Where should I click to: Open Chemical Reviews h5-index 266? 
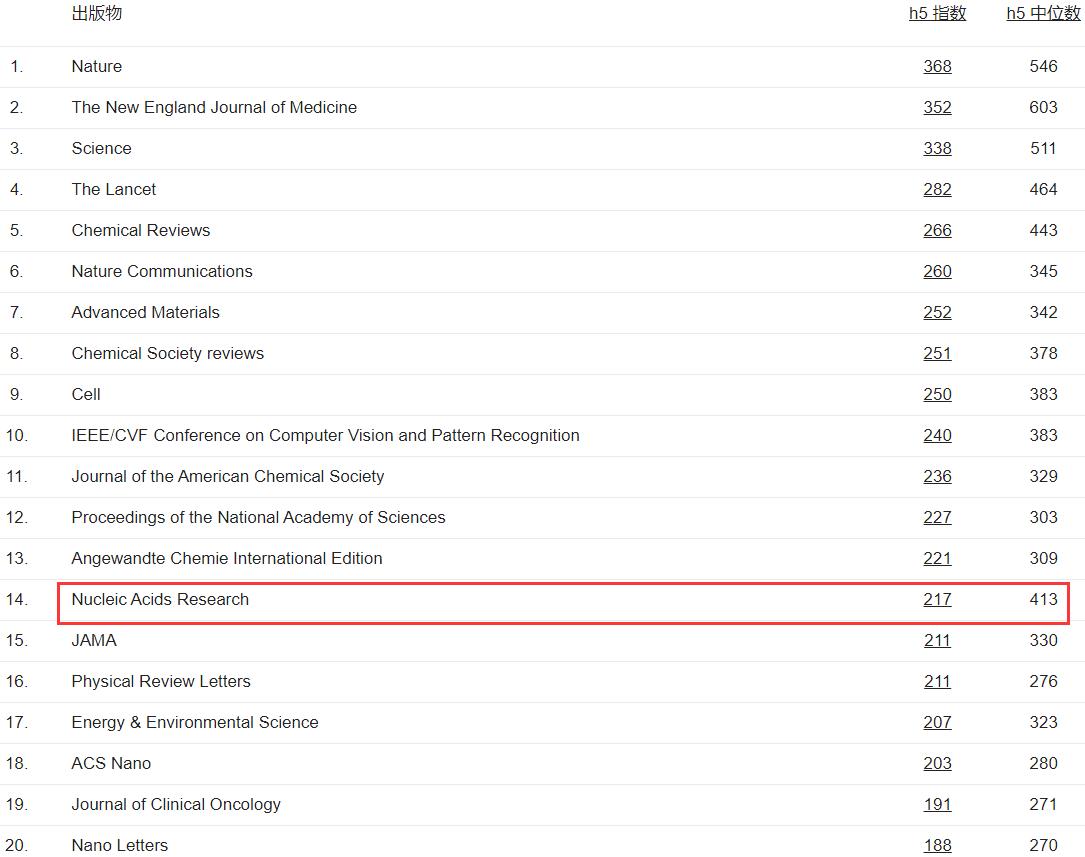tap(937, 230)
